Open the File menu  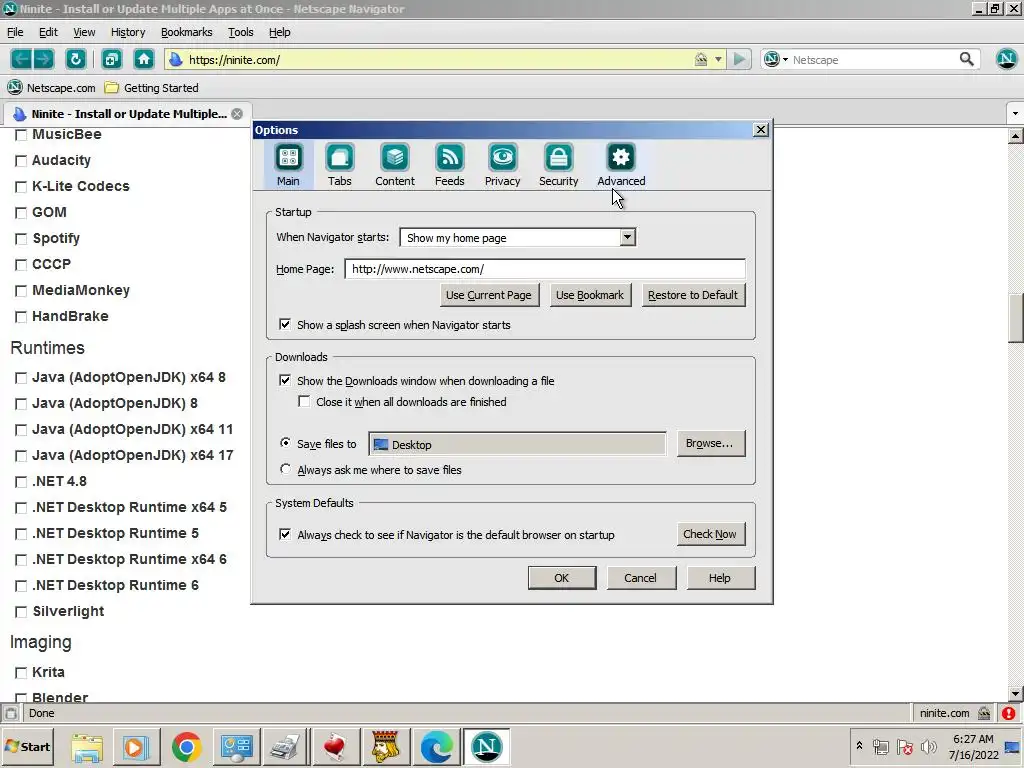(15, 32)
